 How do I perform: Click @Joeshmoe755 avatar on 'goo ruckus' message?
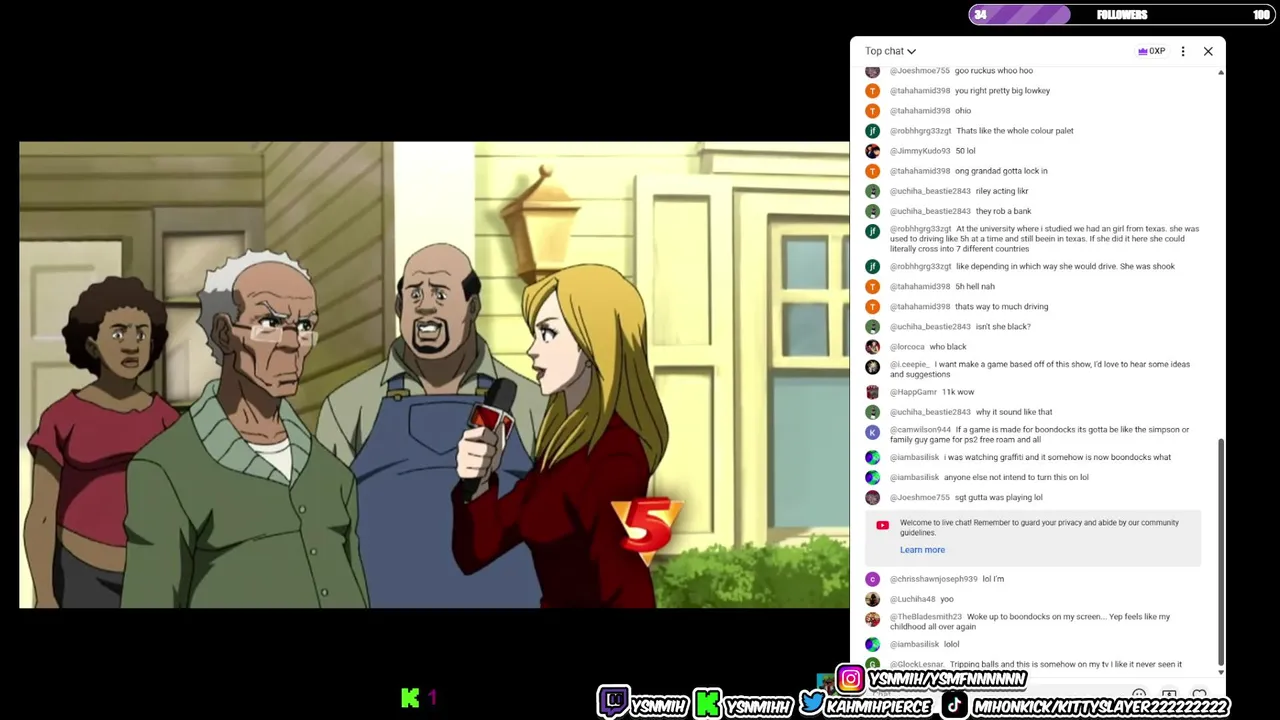coord(872,71)
